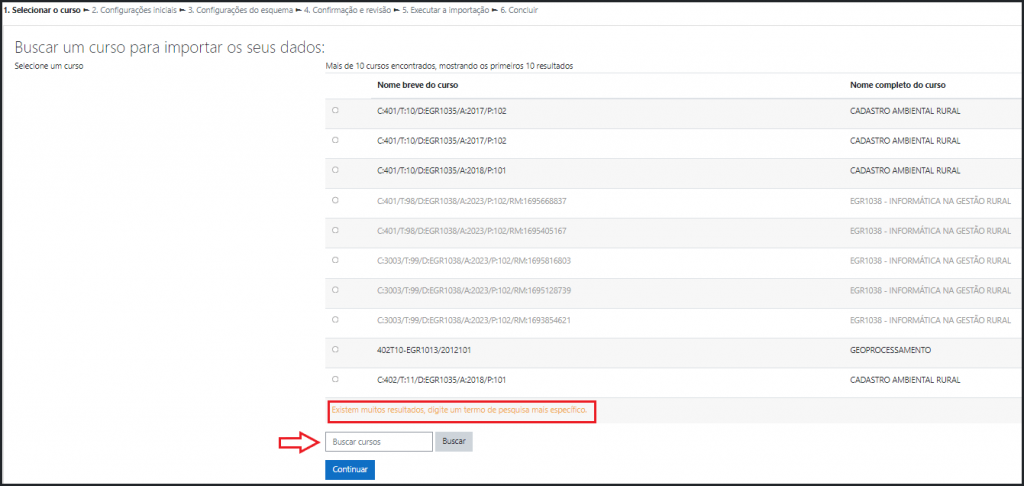1024x486 pixels.
Task: Select radio for course C:402/T:11/D:EGR1035/A:2018/P:101
Action: (x=335, y=380)
